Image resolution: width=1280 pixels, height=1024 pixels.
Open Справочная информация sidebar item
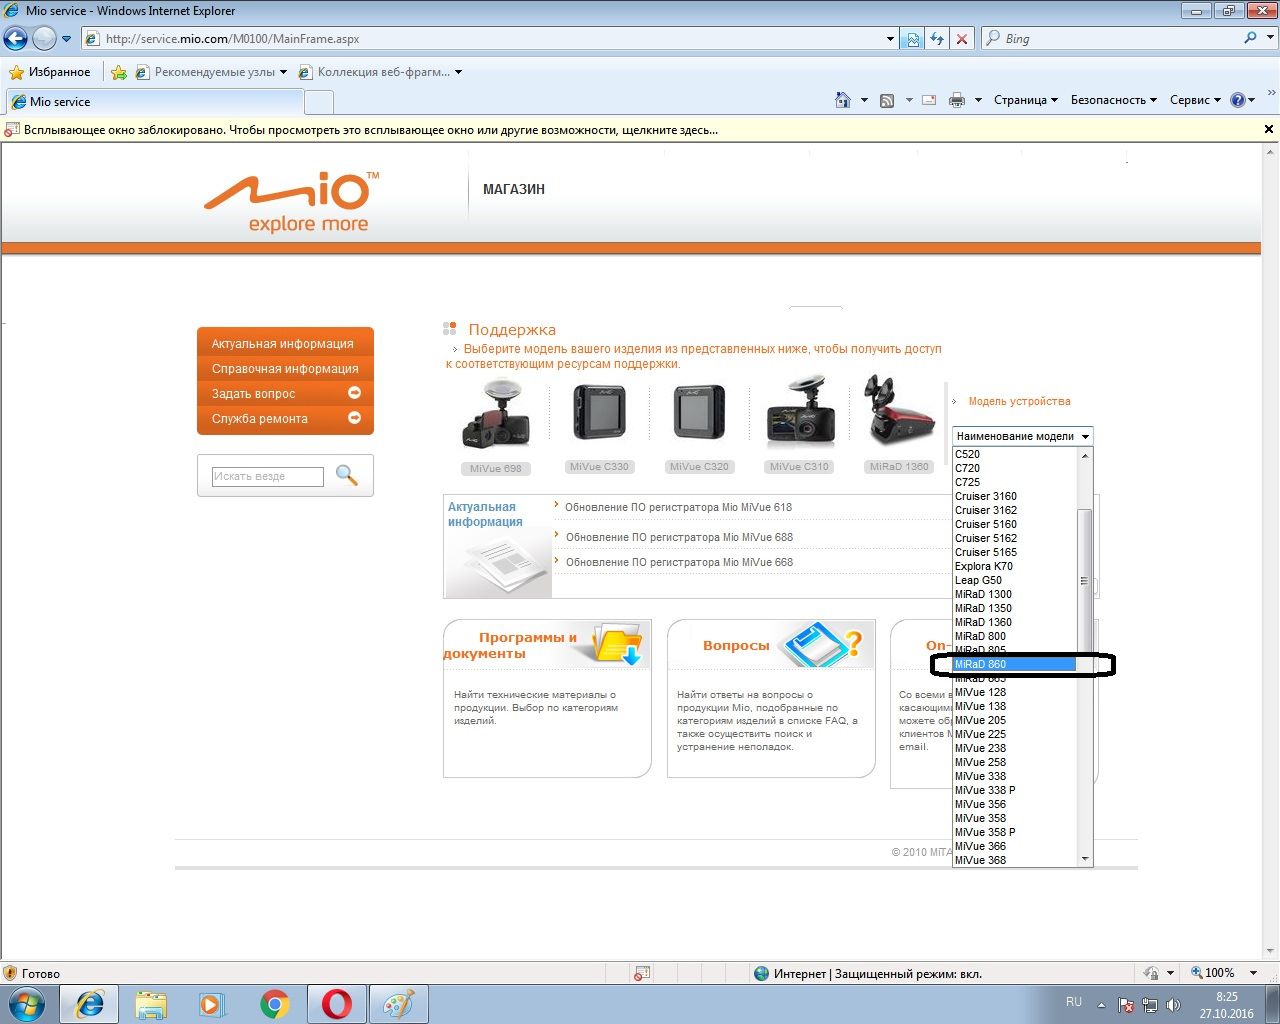click(285, 368)
